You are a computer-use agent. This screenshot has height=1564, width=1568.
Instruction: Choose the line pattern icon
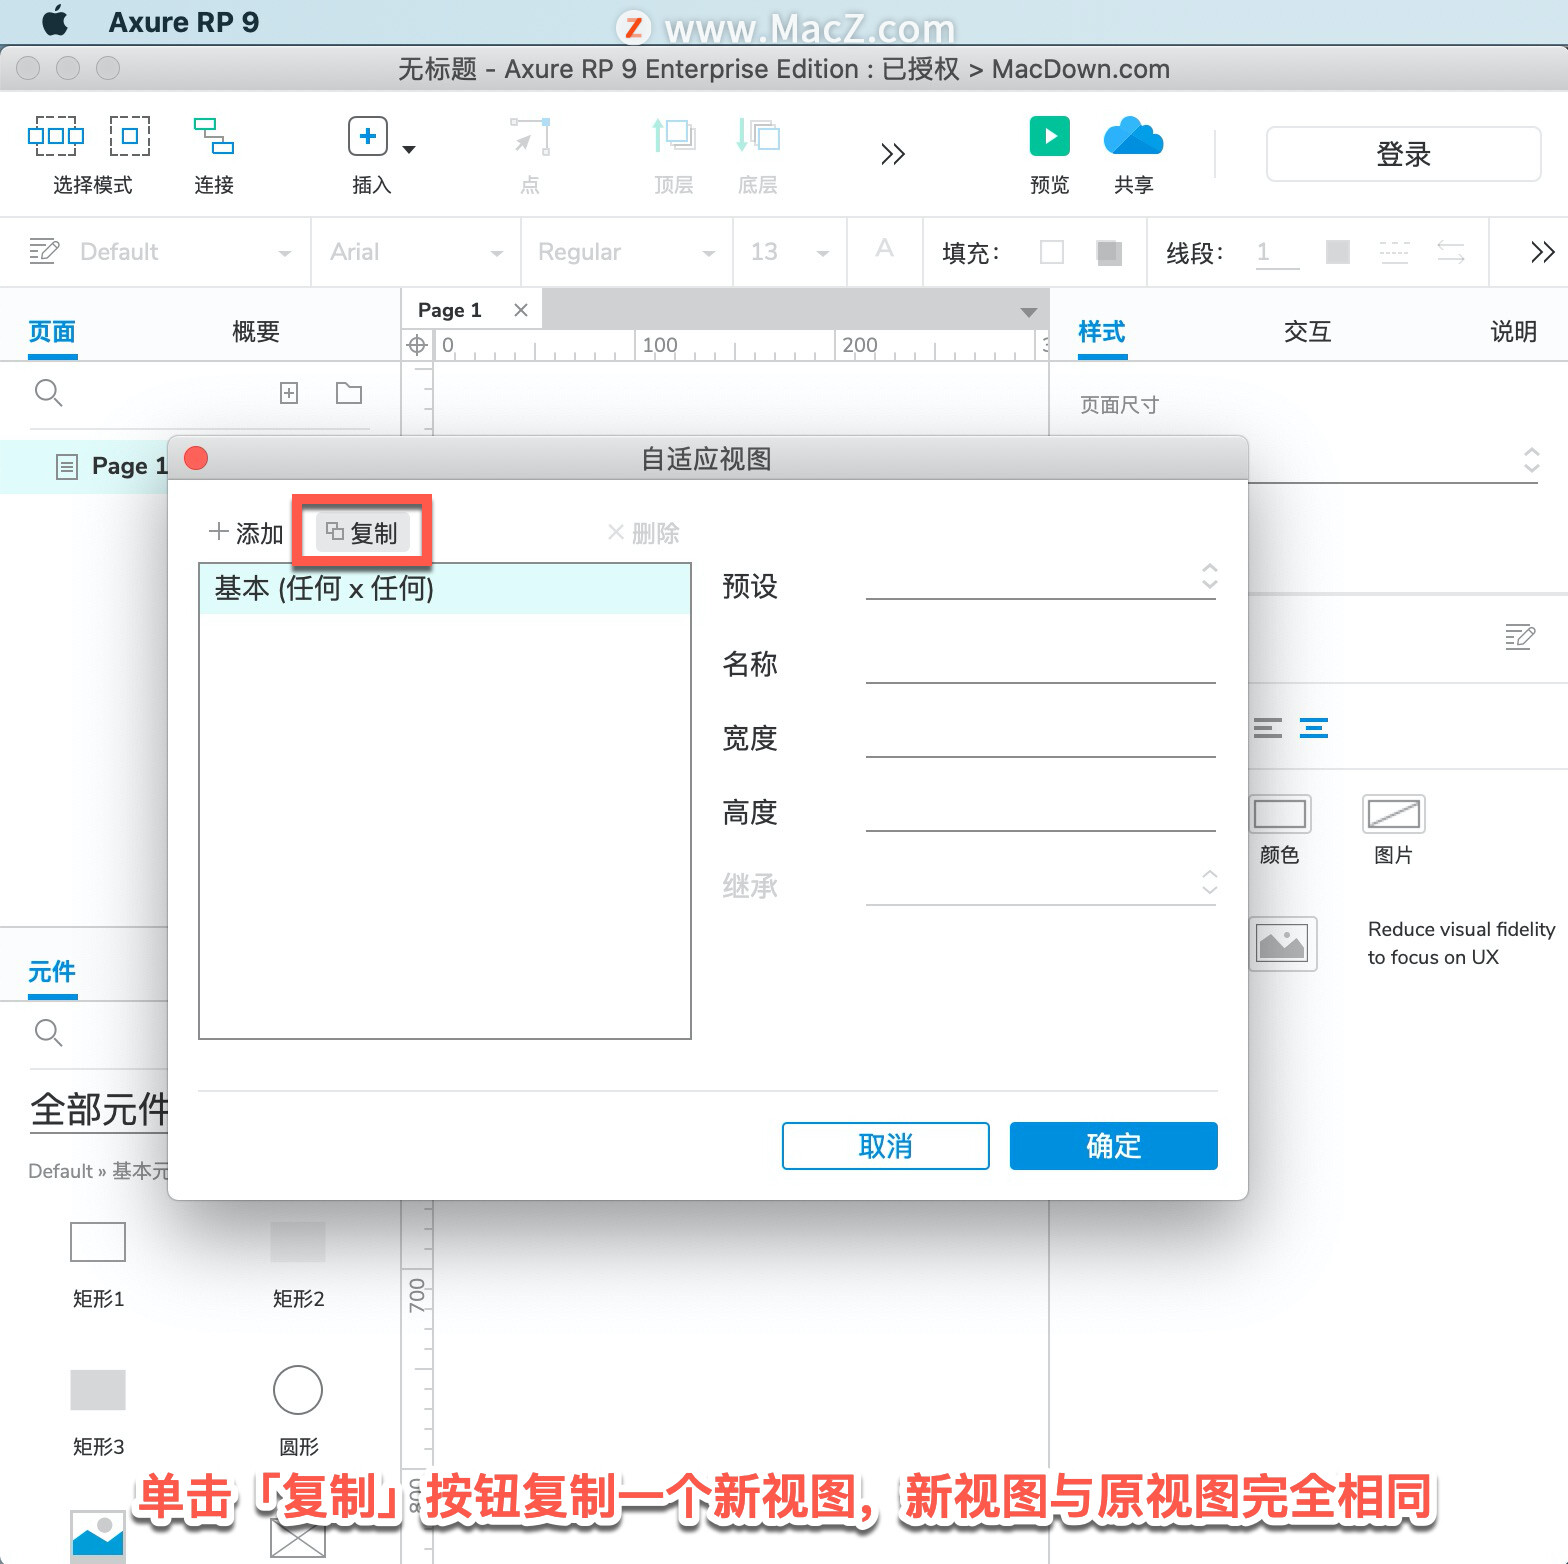[x=1394, y=252]
